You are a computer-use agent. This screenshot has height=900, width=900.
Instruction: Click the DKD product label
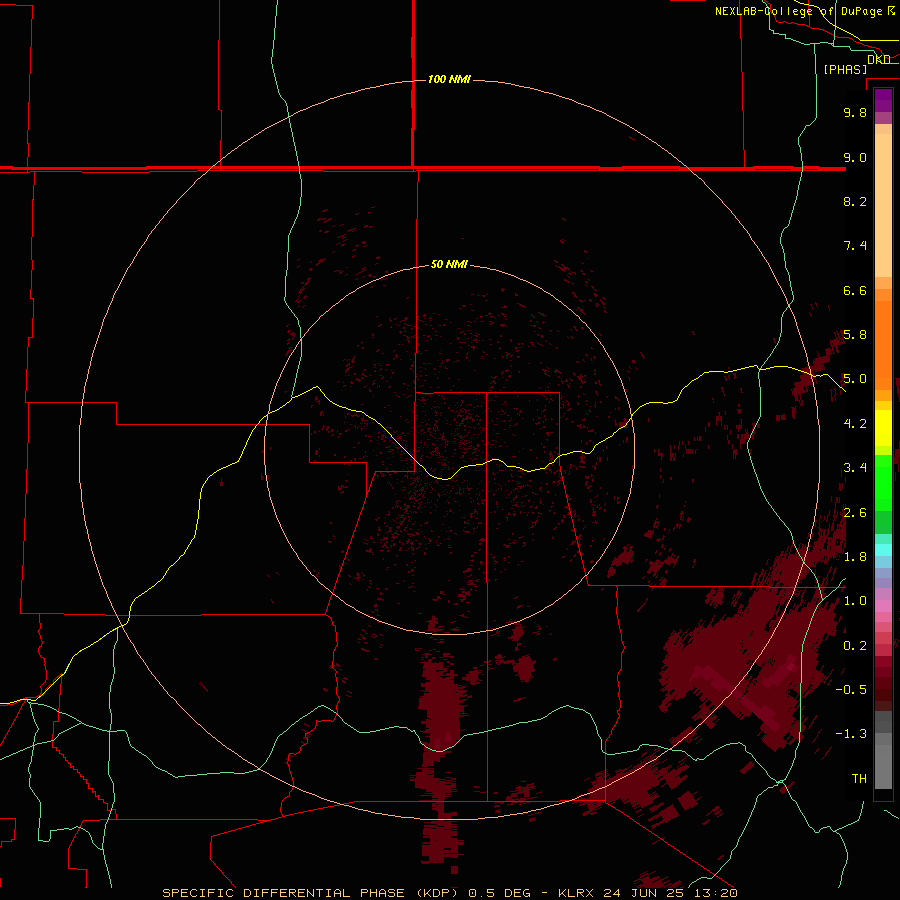point(879,59)
